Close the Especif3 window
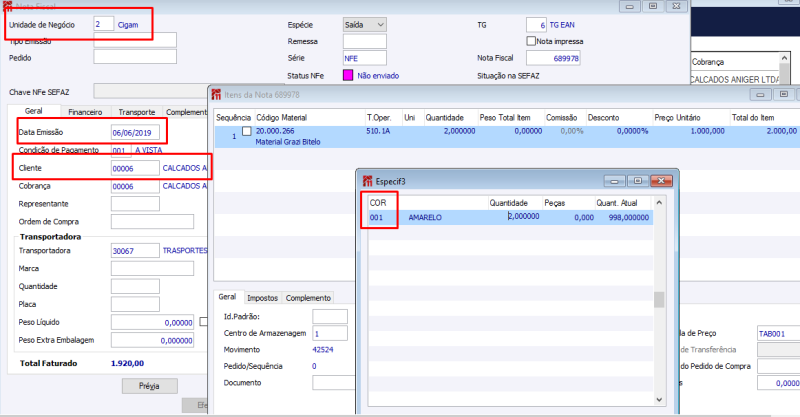The height and width of the screenshot is (417, 800). click(661, 181)
